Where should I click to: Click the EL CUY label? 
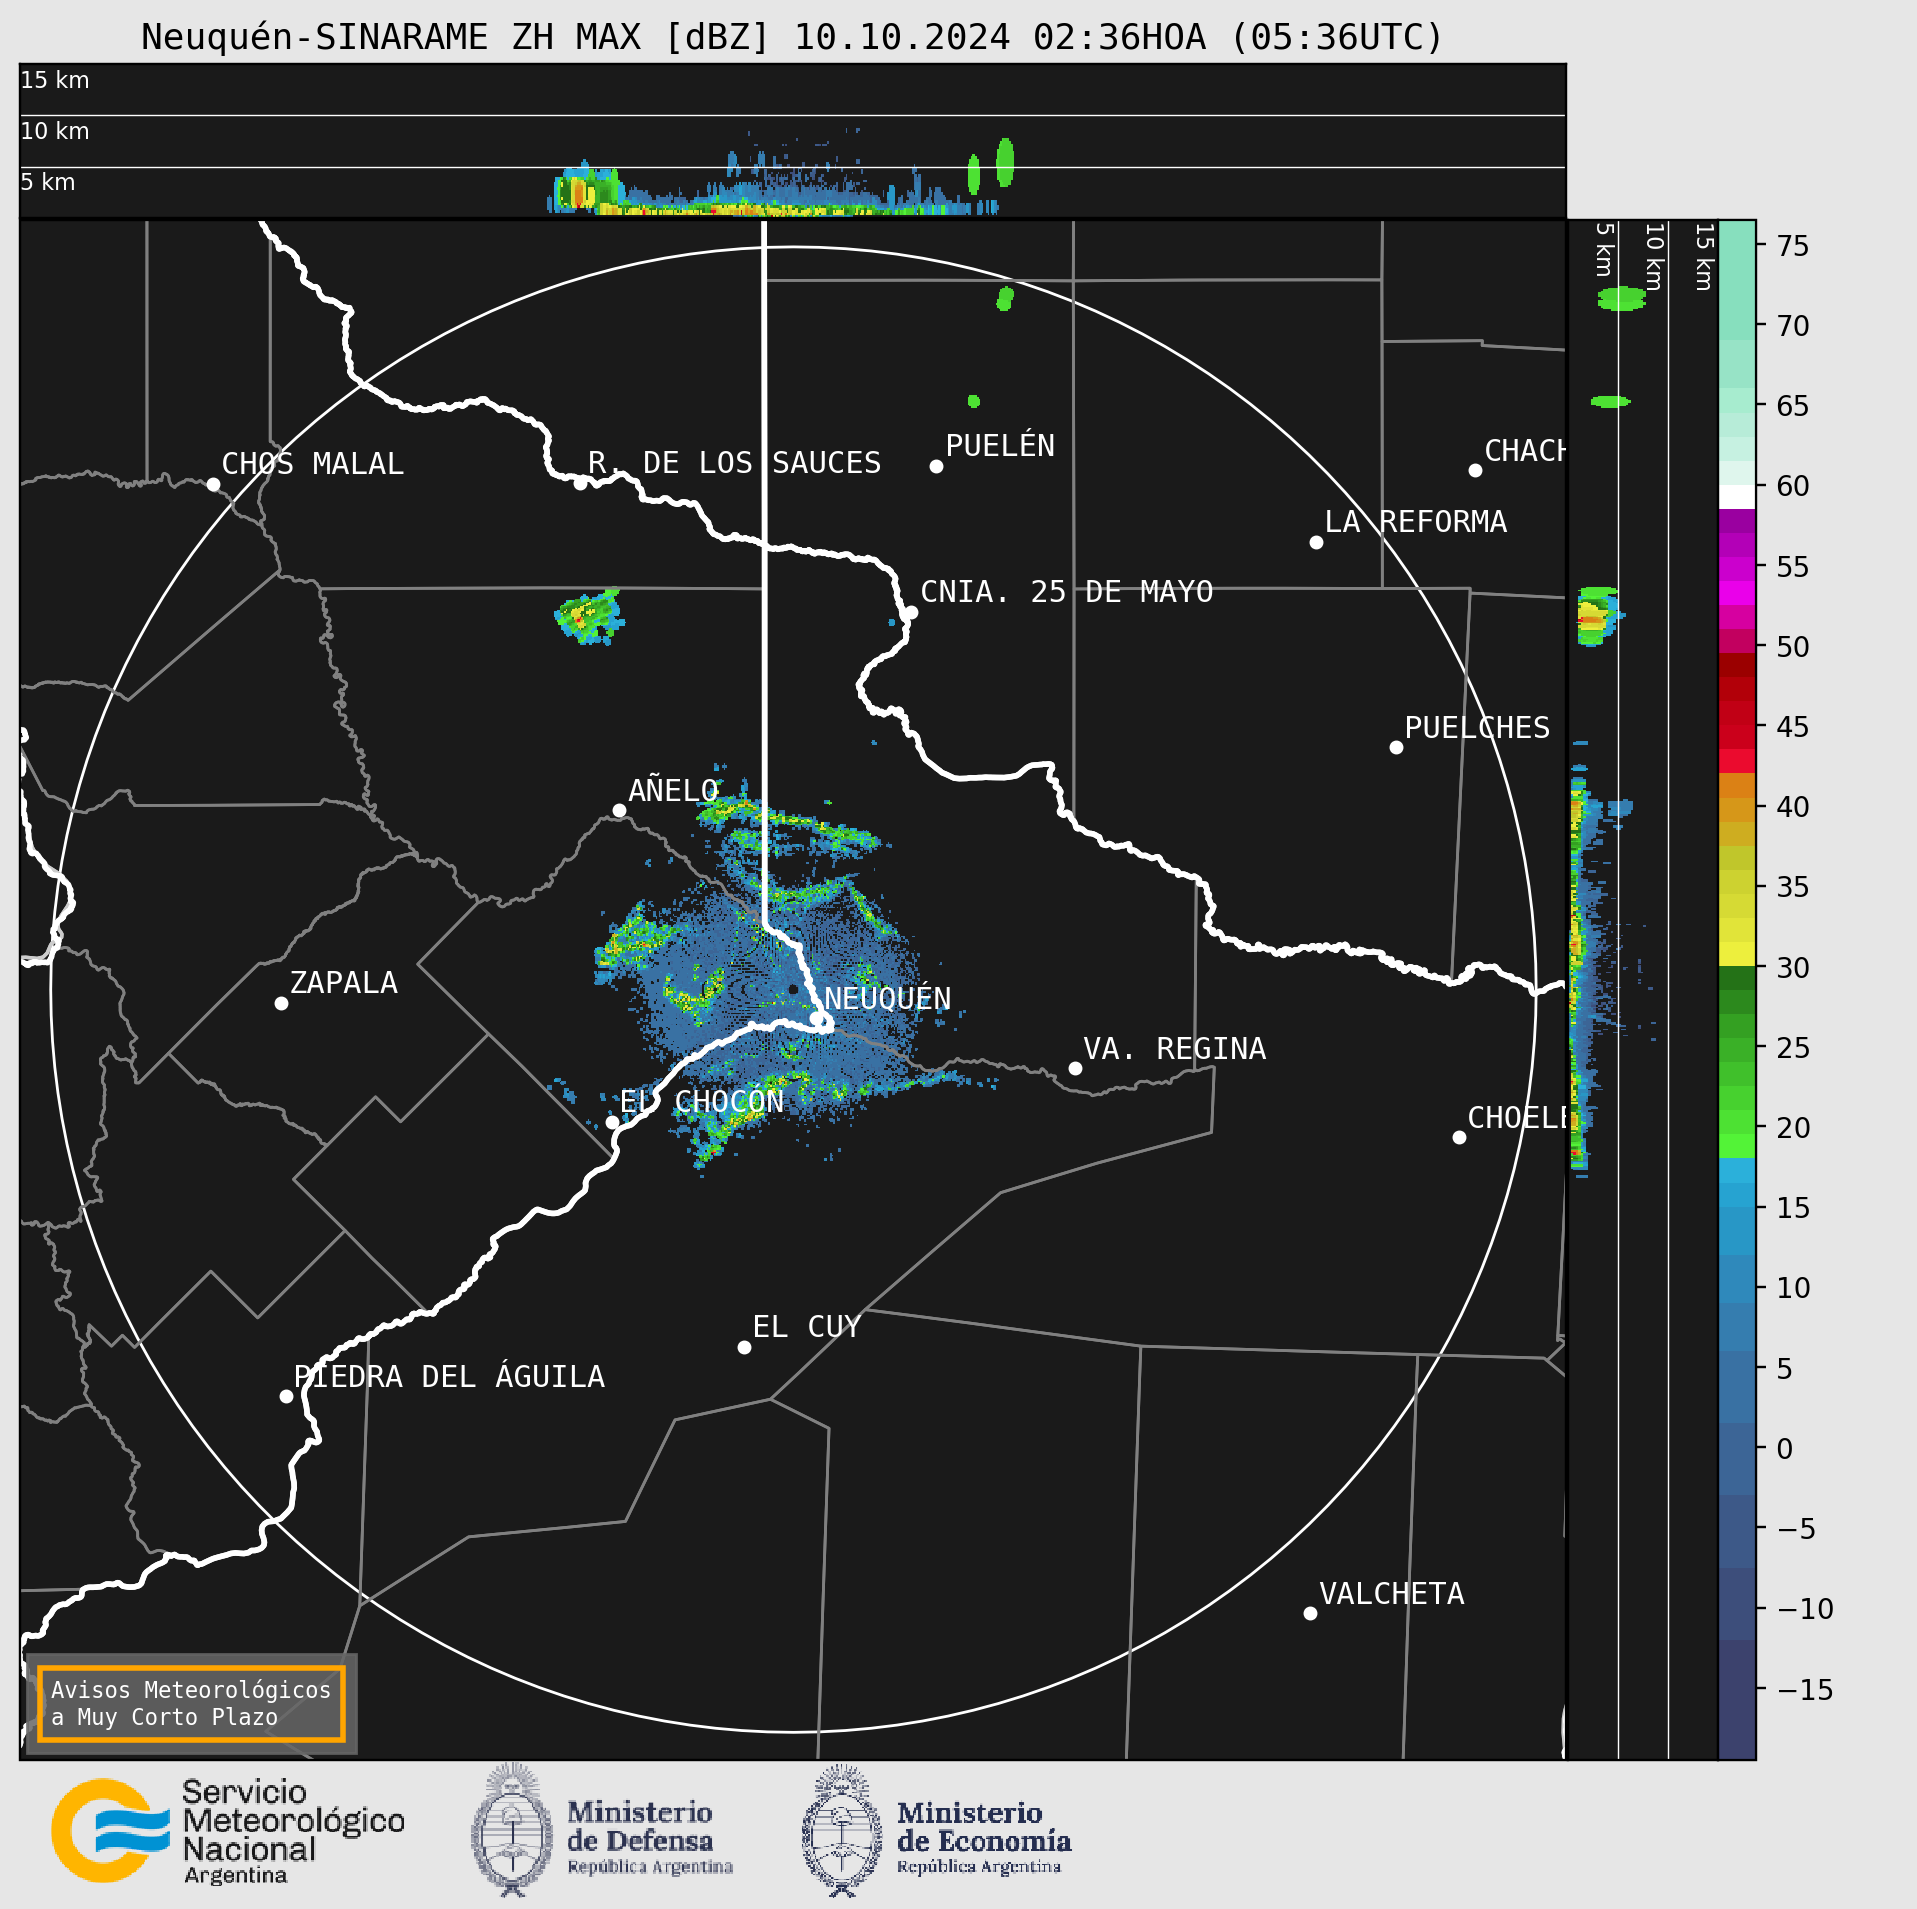[806, 1327]
